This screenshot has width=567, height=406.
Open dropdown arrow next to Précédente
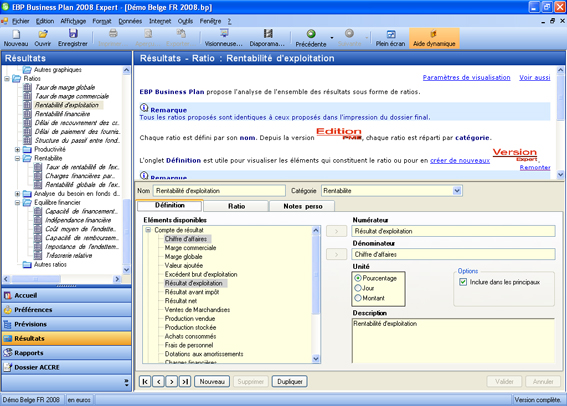click(332, 38)
